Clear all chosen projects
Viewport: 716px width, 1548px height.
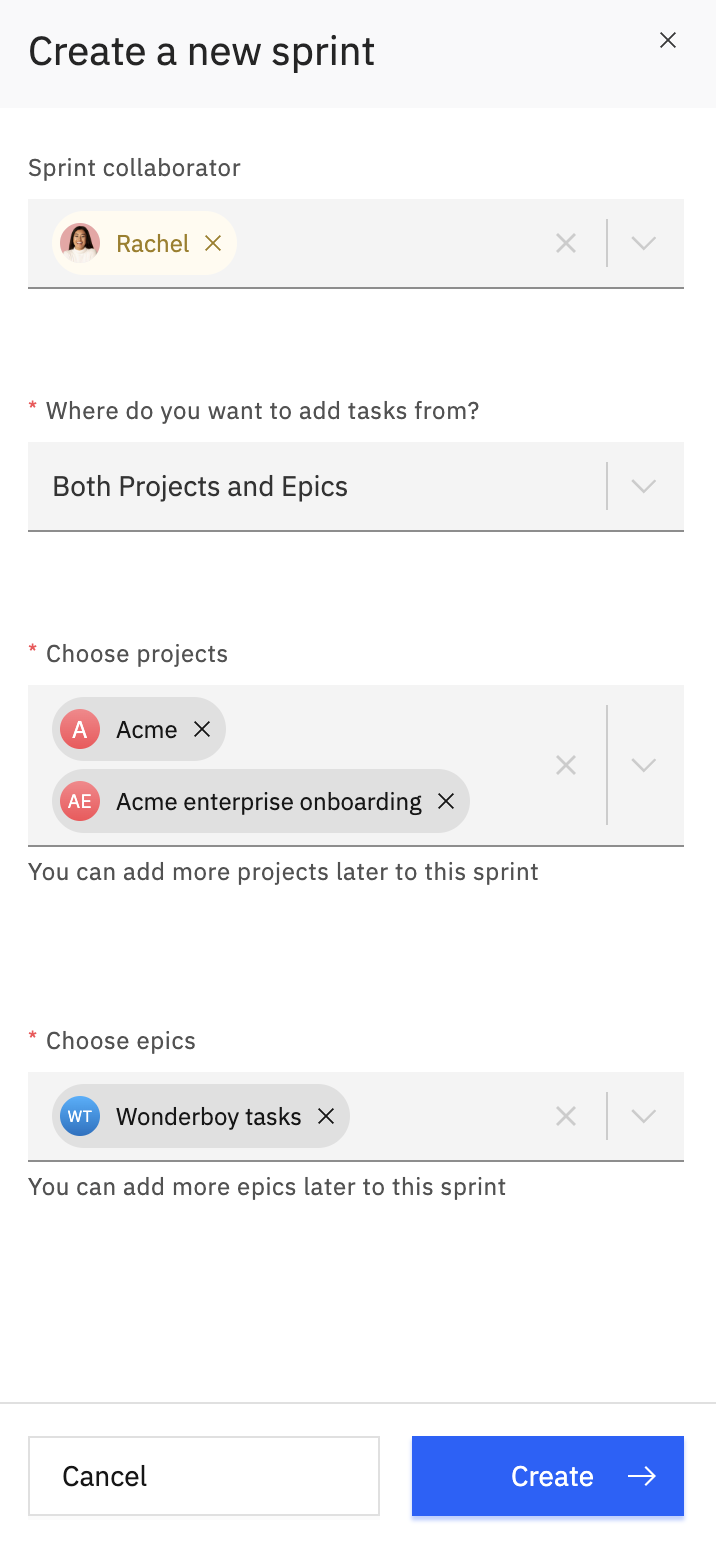click(x=566, y=765)
